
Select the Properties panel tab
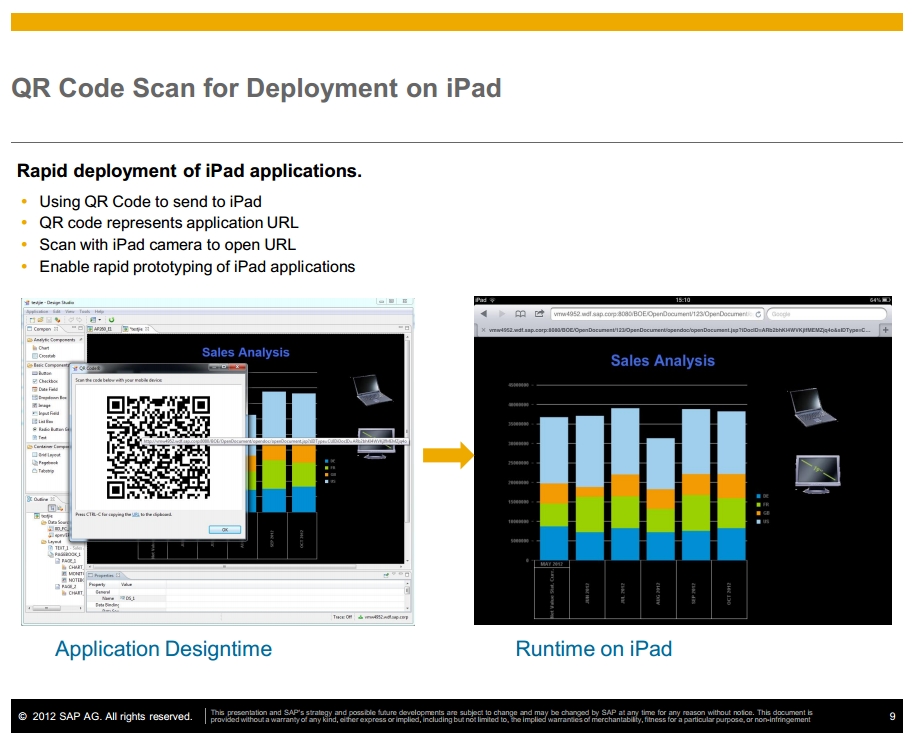point(105,575)
